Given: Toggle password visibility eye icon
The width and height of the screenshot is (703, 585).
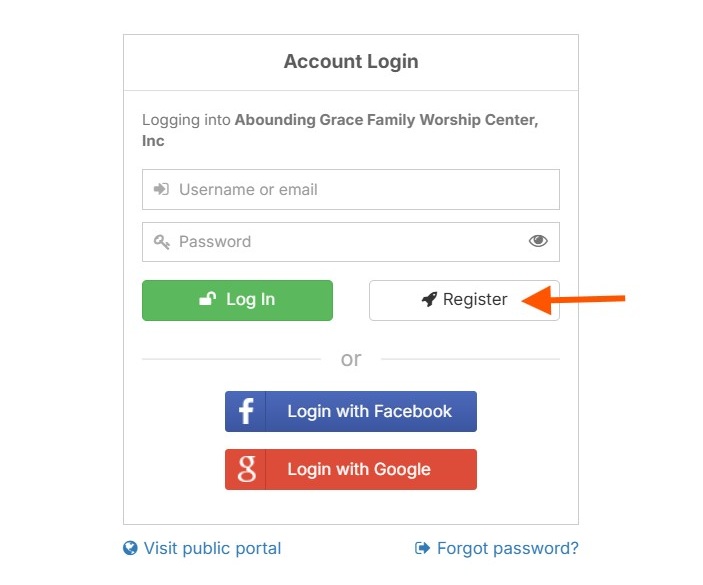Looking at the screenshot, I should (x=538, y=241).
